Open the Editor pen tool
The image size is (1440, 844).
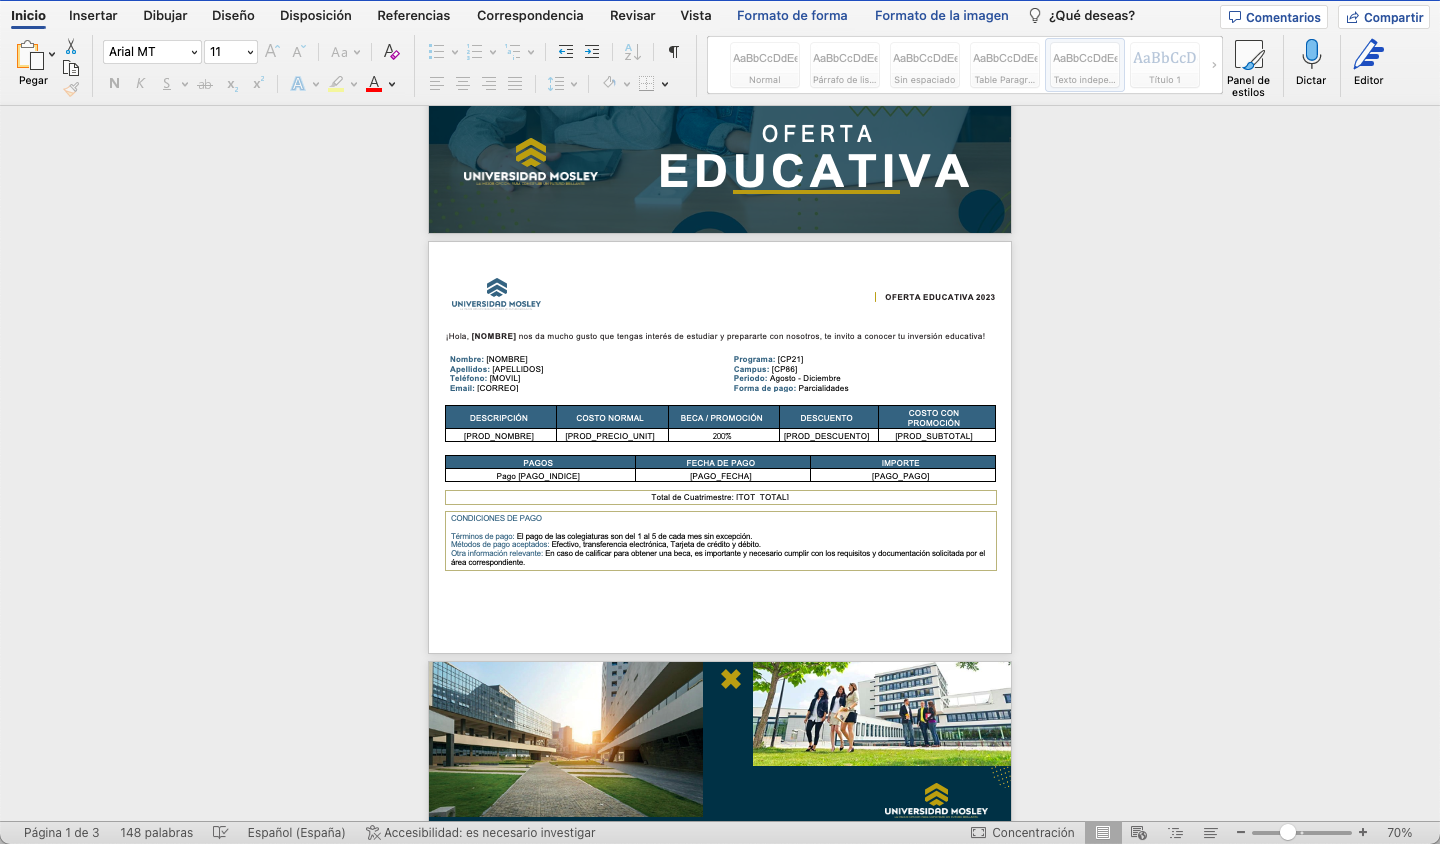pos(1369,63)
